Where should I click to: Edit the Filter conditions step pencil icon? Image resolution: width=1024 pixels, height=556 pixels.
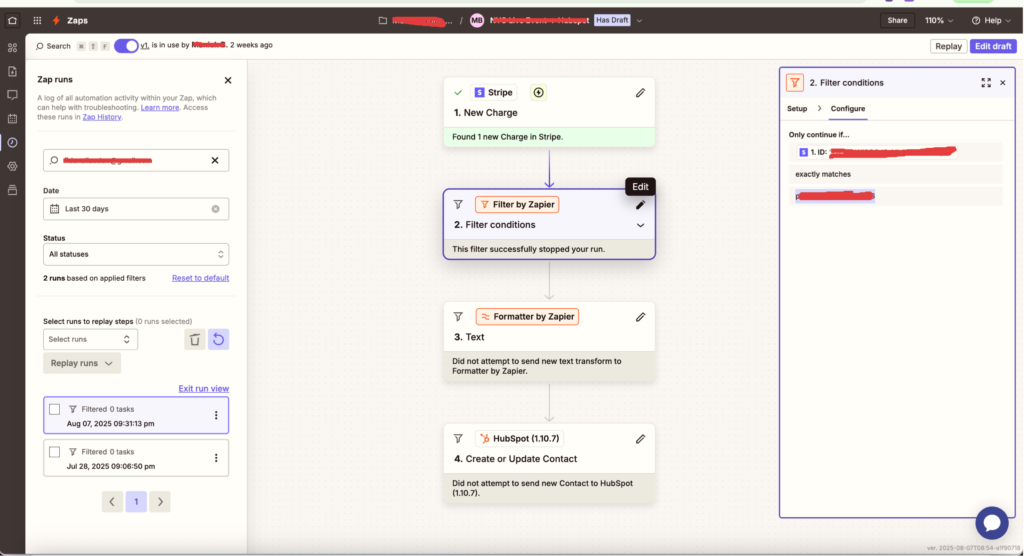tap(640, 205)
